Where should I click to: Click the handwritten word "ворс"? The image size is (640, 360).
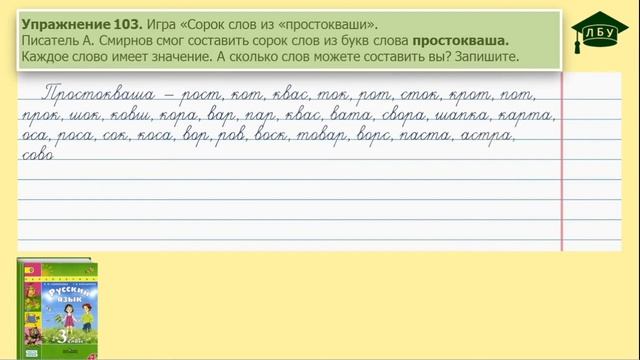click(374, 137)
